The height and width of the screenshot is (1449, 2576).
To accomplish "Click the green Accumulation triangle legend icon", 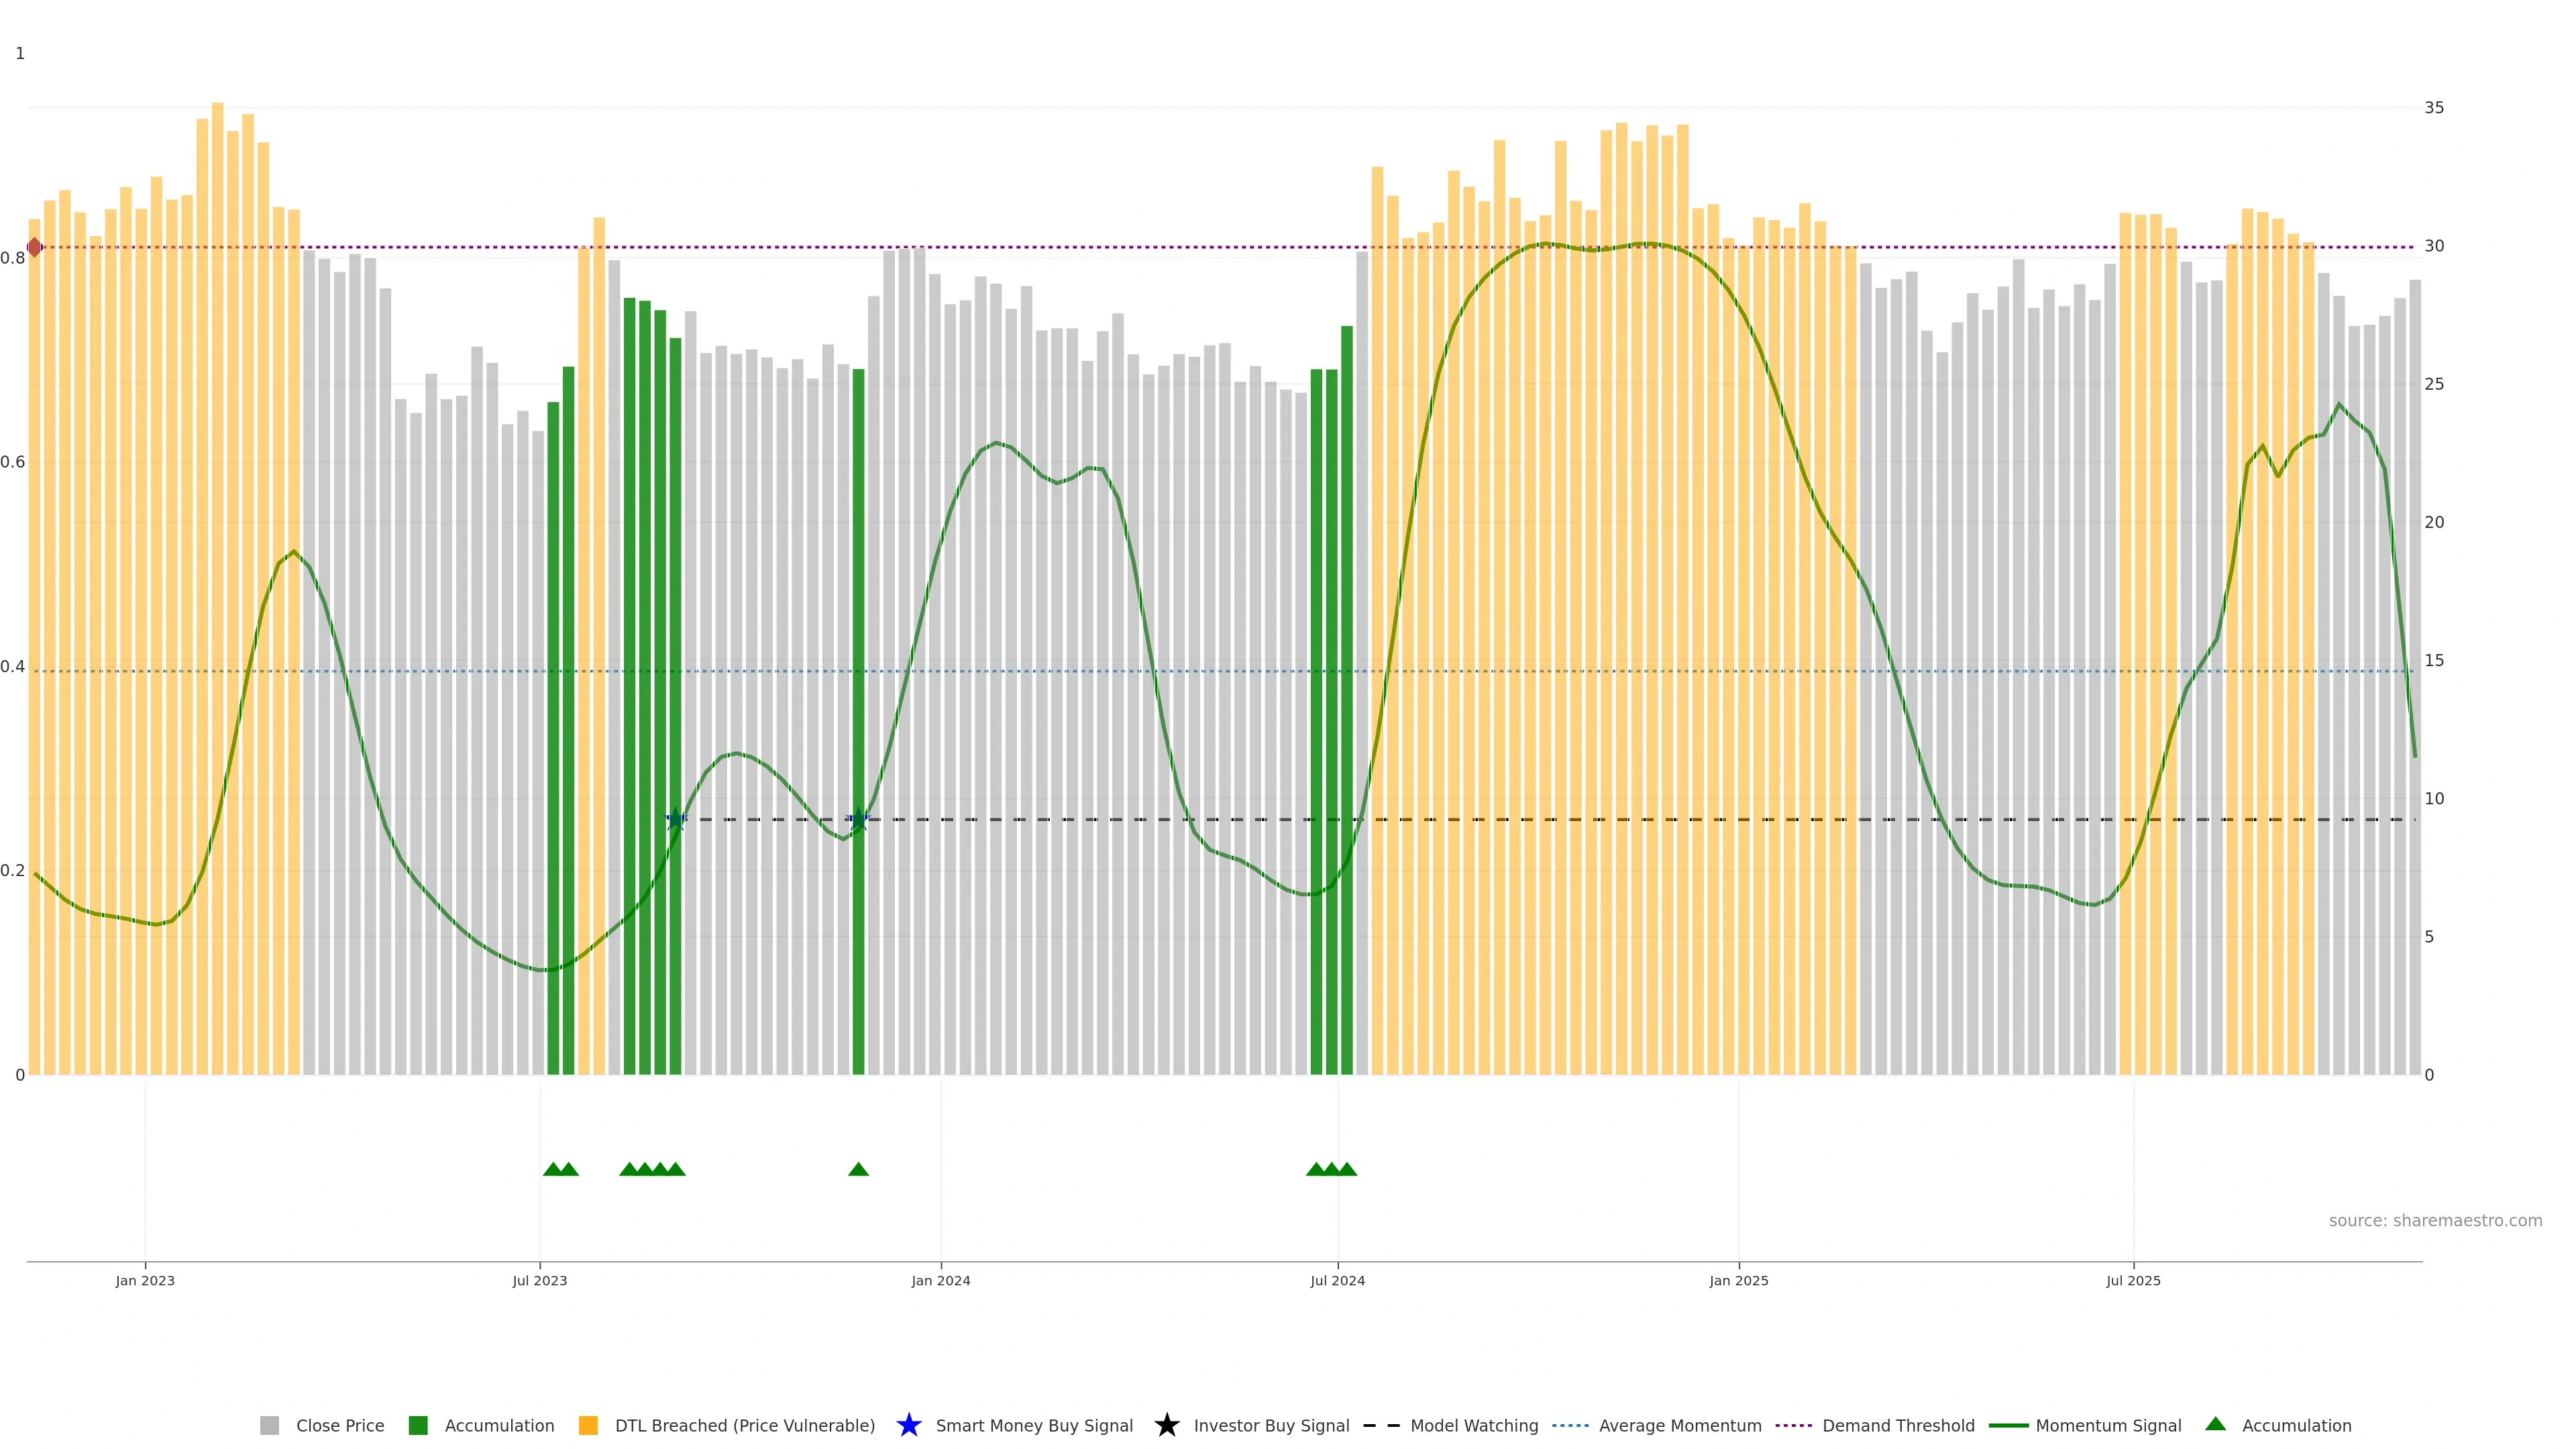I will pyautogui.click(x=2215, y=1424).
